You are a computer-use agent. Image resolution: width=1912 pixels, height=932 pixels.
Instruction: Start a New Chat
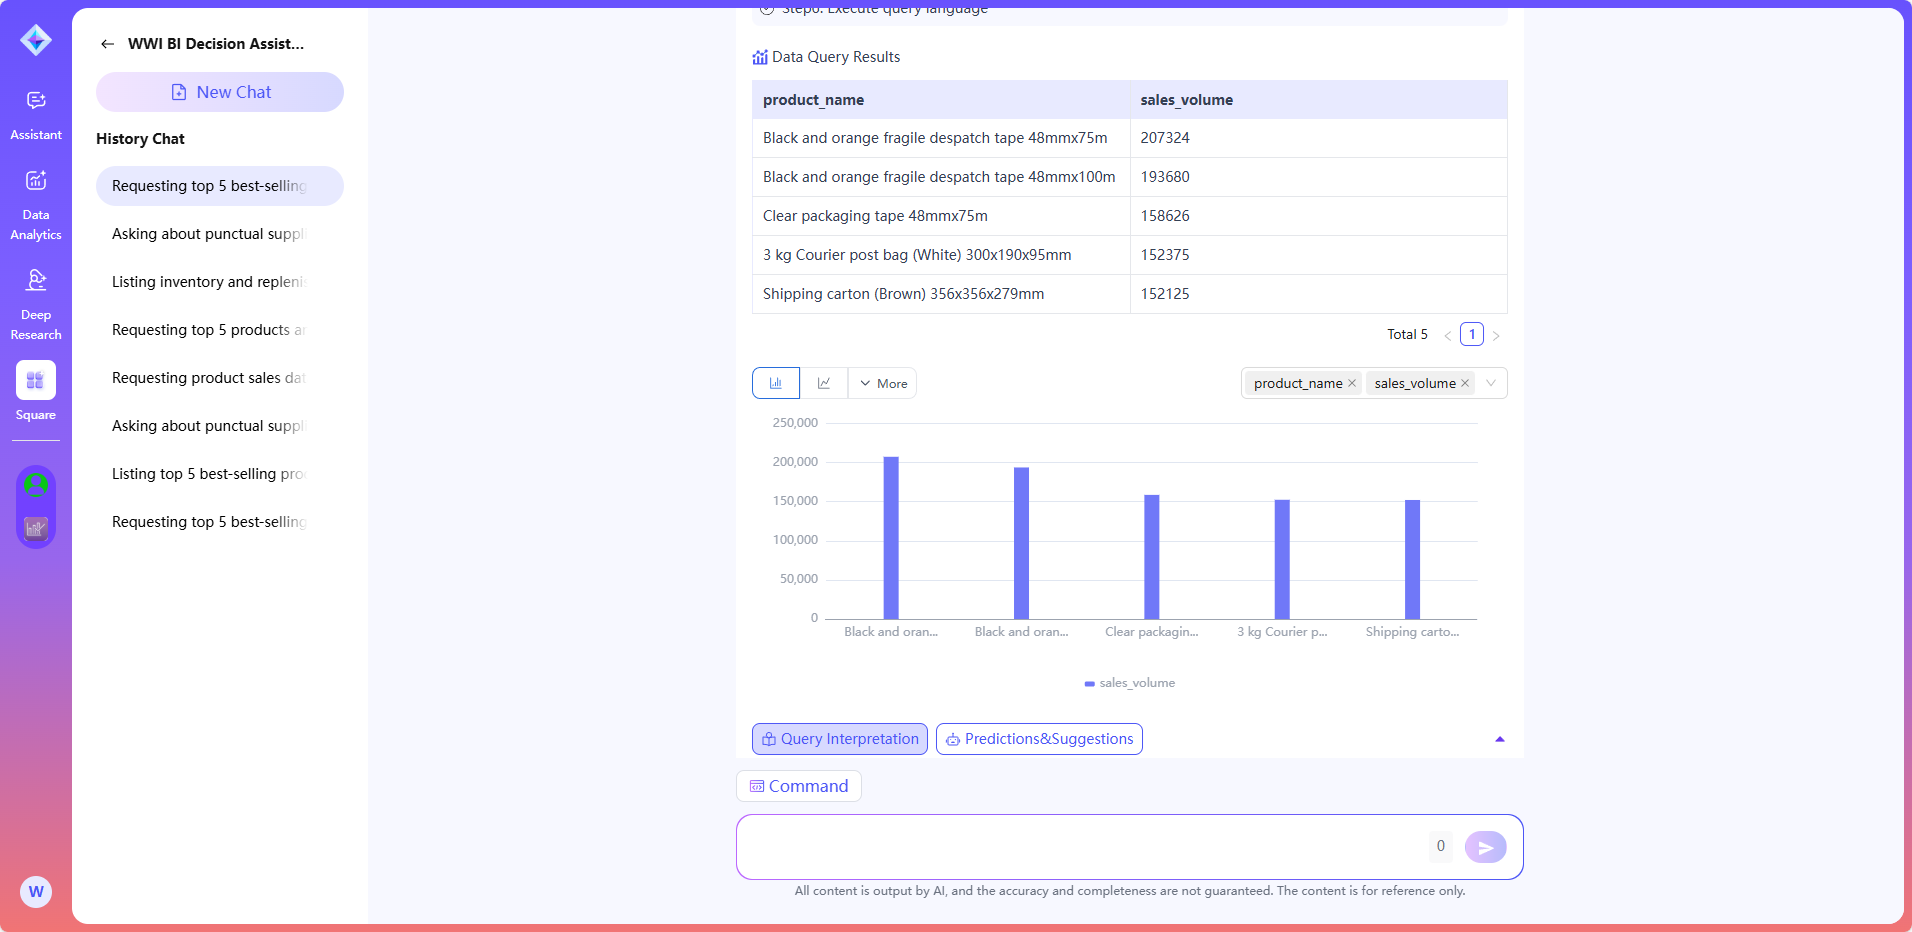(220, 92)
